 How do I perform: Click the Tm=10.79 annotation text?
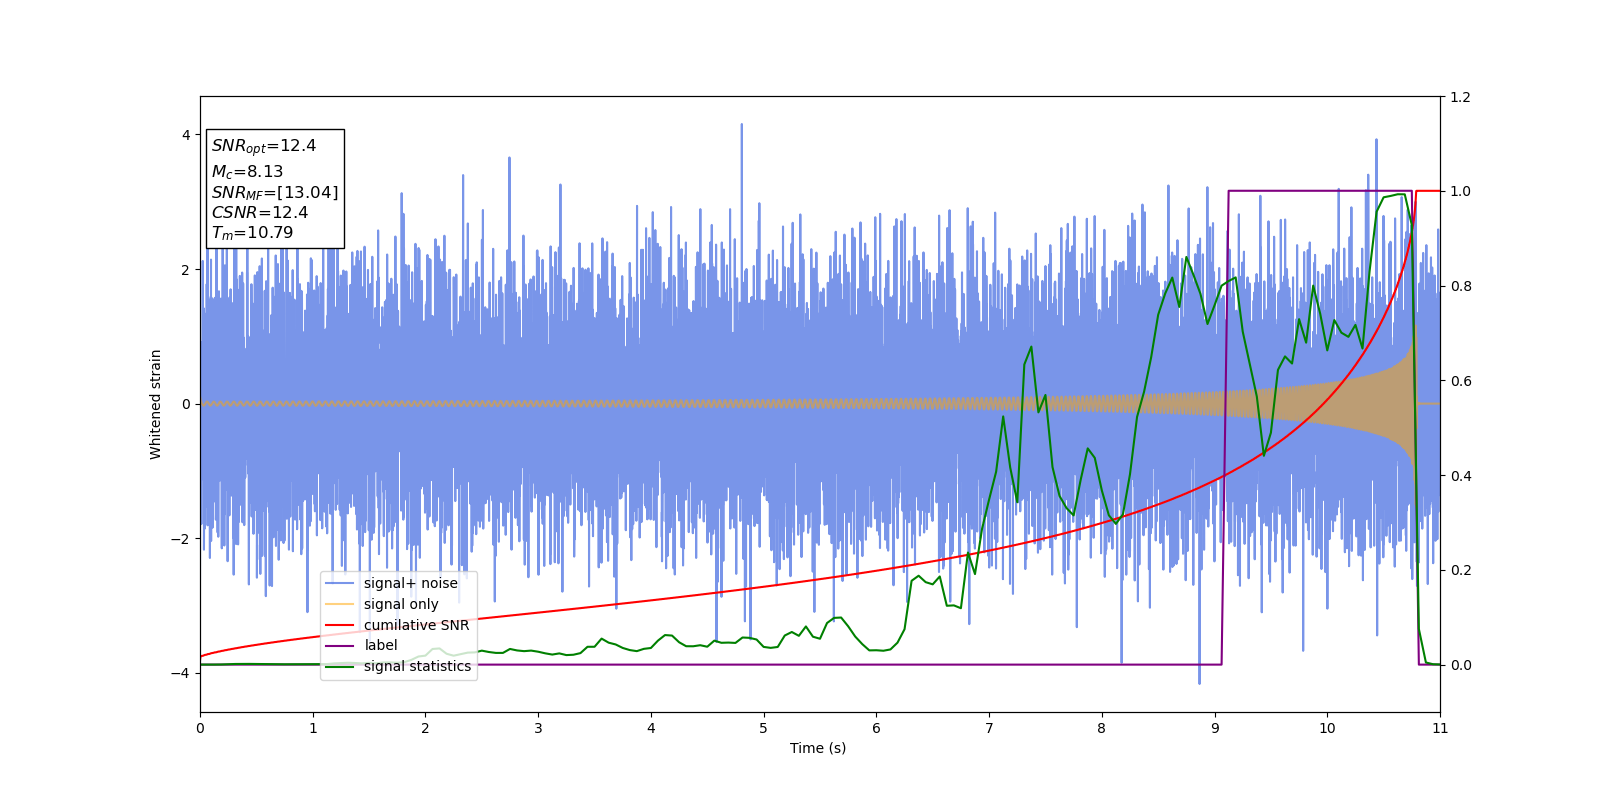tap(252, 233)
